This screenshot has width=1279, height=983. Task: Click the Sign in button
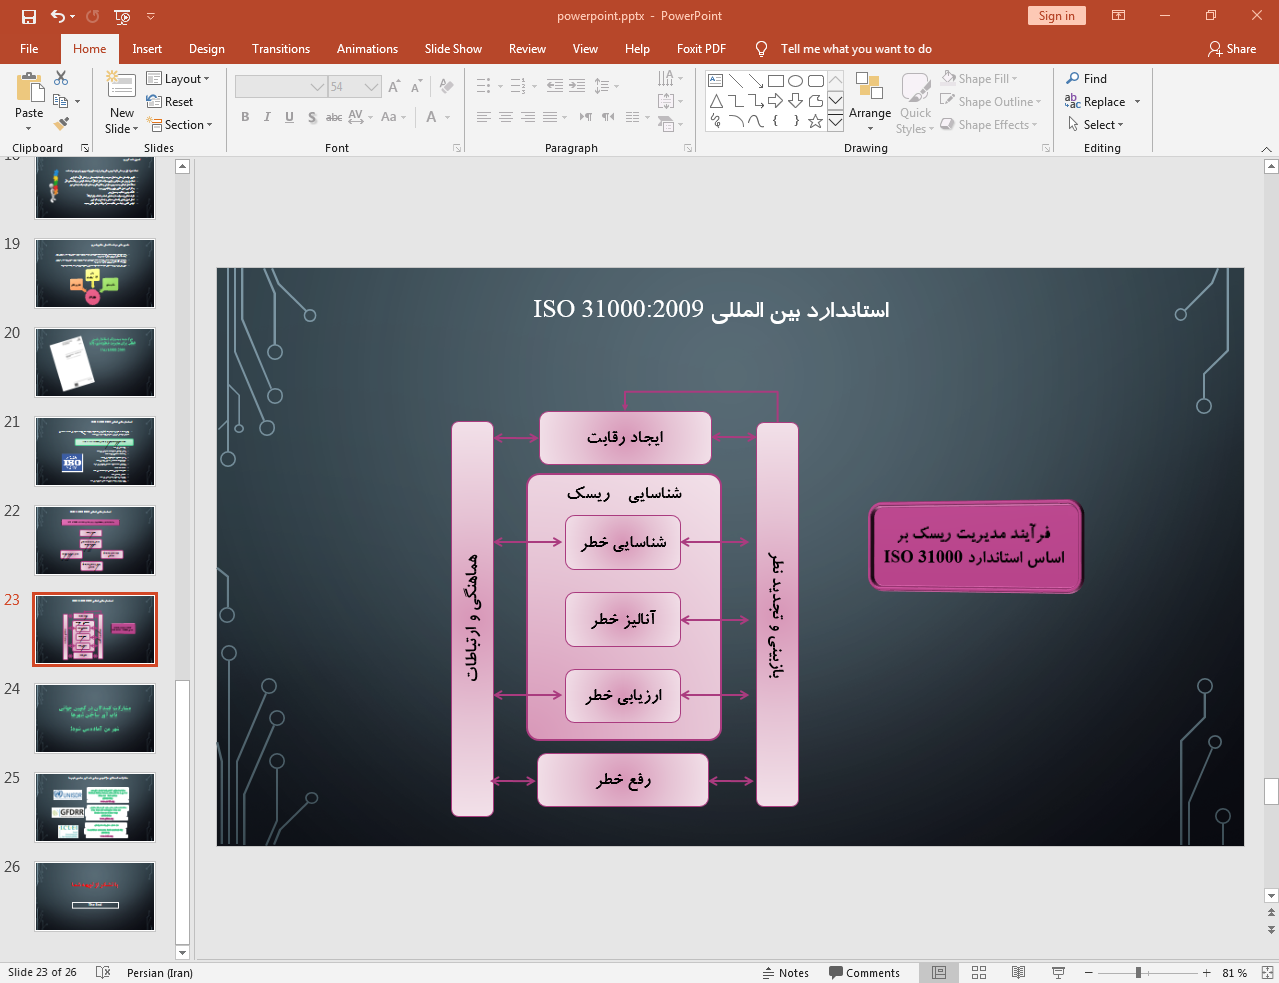(x=1056, y=15)
